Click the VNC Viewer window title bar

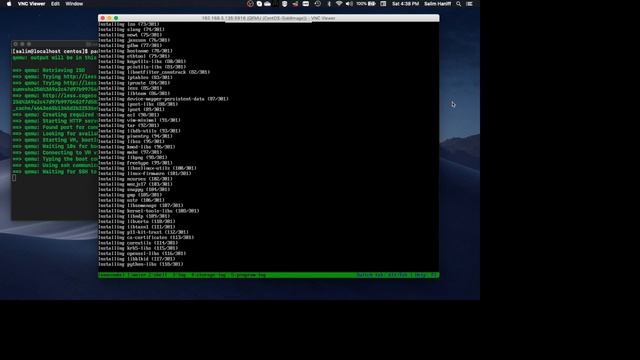(269, 18)
